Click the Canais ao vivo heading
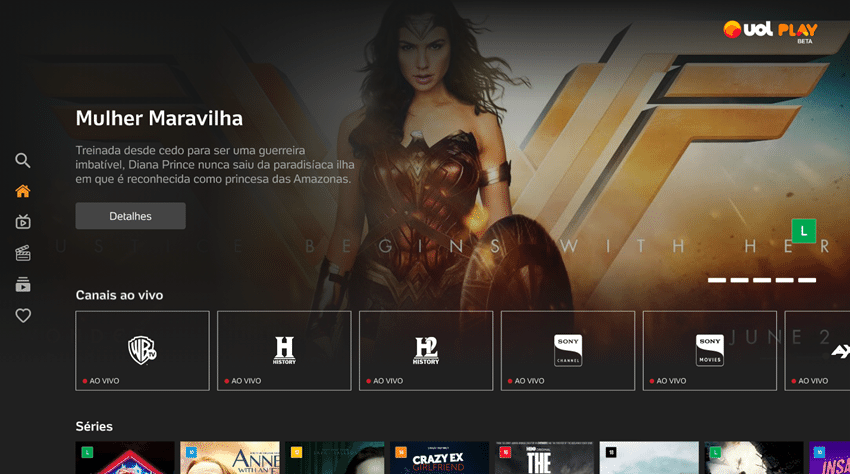The height and width of the screenshot is (474, 850). [x=119, y=295]
